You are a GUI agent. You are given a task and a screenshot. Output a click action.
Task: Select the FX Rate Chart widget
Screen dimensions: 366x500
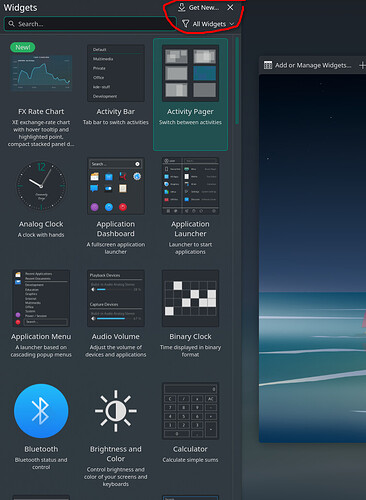click(x=41, y=94)
